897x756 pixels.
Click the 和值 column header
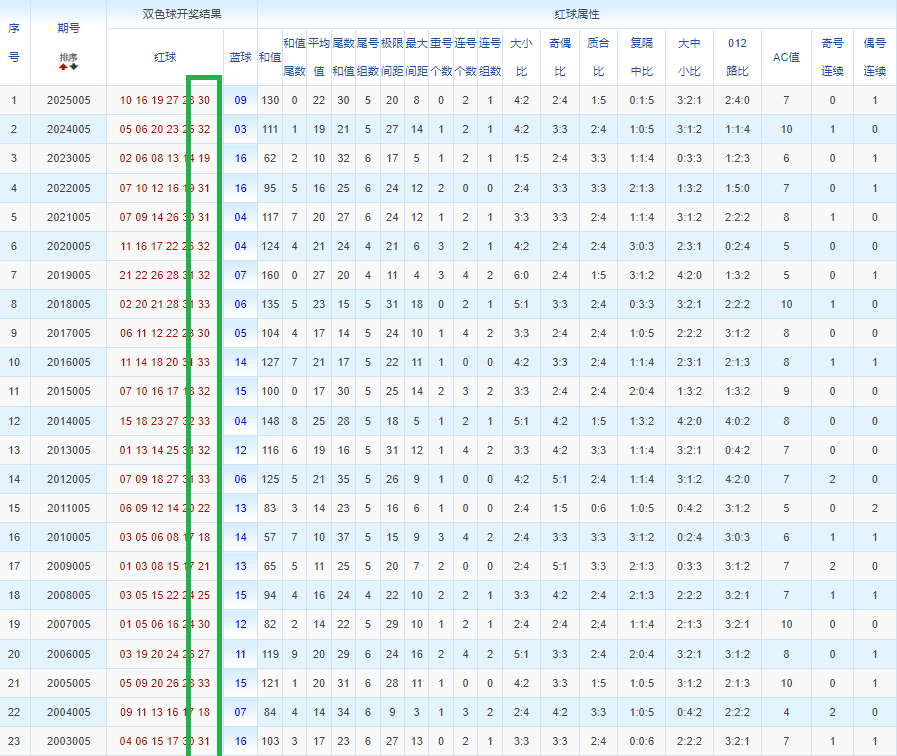click(x=269, y=57)
